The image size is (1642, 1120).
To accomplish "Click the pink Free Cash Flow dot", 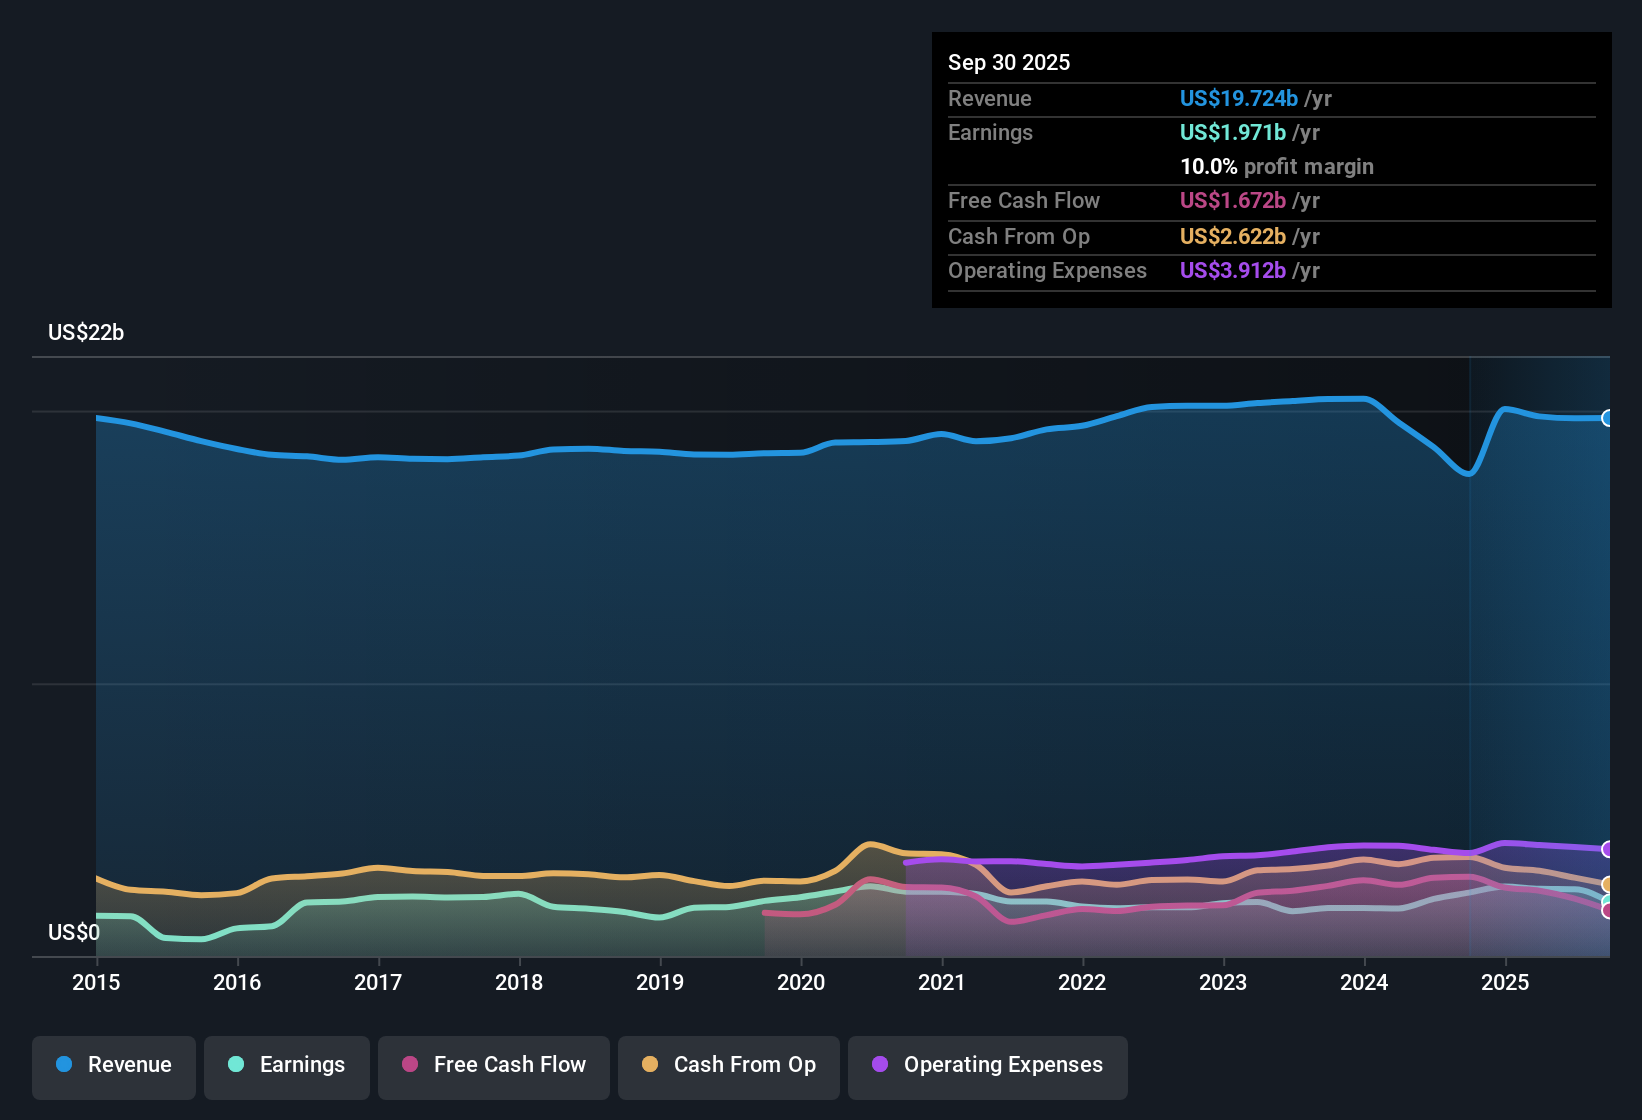I will point(410,1064).
